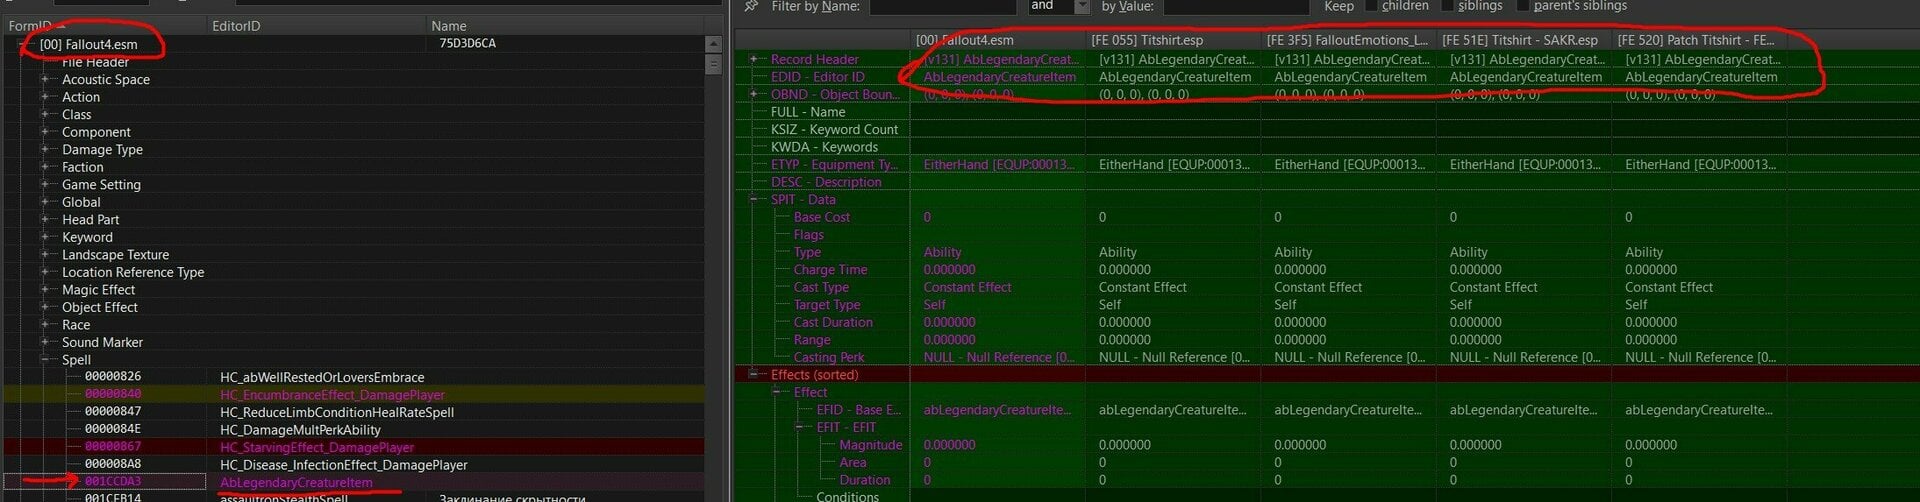
Task: Collapse the Spell group
Action: [45, 359]
